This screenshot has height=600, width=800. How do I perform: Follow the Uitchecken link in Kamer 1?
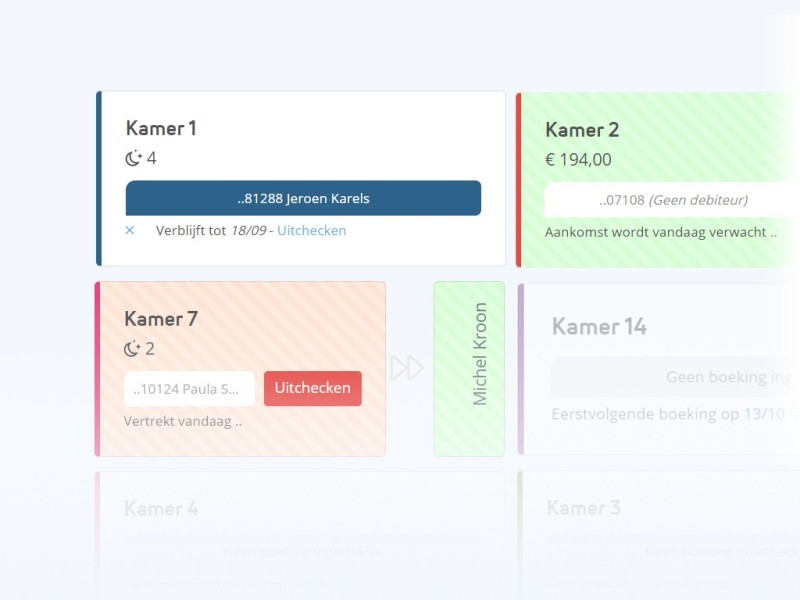311,231
